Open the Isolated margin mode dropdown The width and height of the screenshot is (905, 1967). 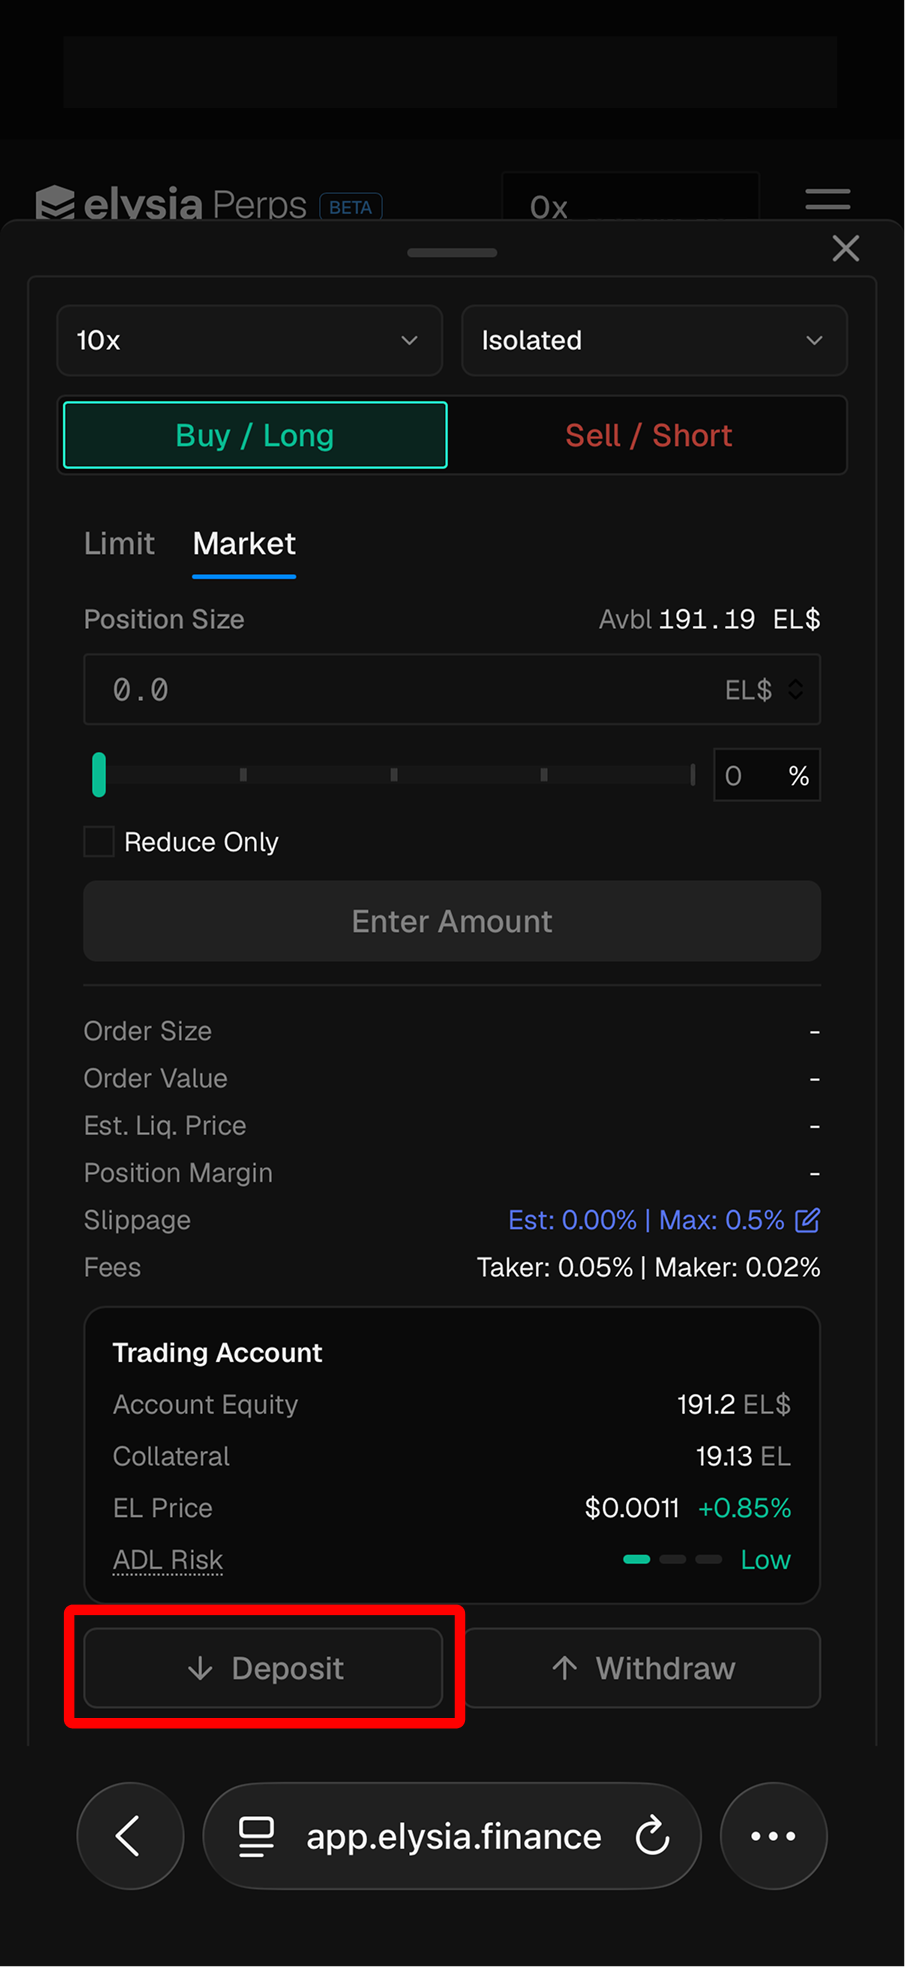[654, 340]
